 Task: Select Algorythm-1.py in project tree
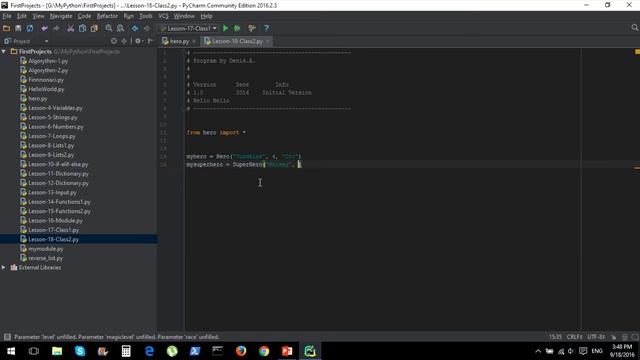pyautogui.click(x=48, y=61)
